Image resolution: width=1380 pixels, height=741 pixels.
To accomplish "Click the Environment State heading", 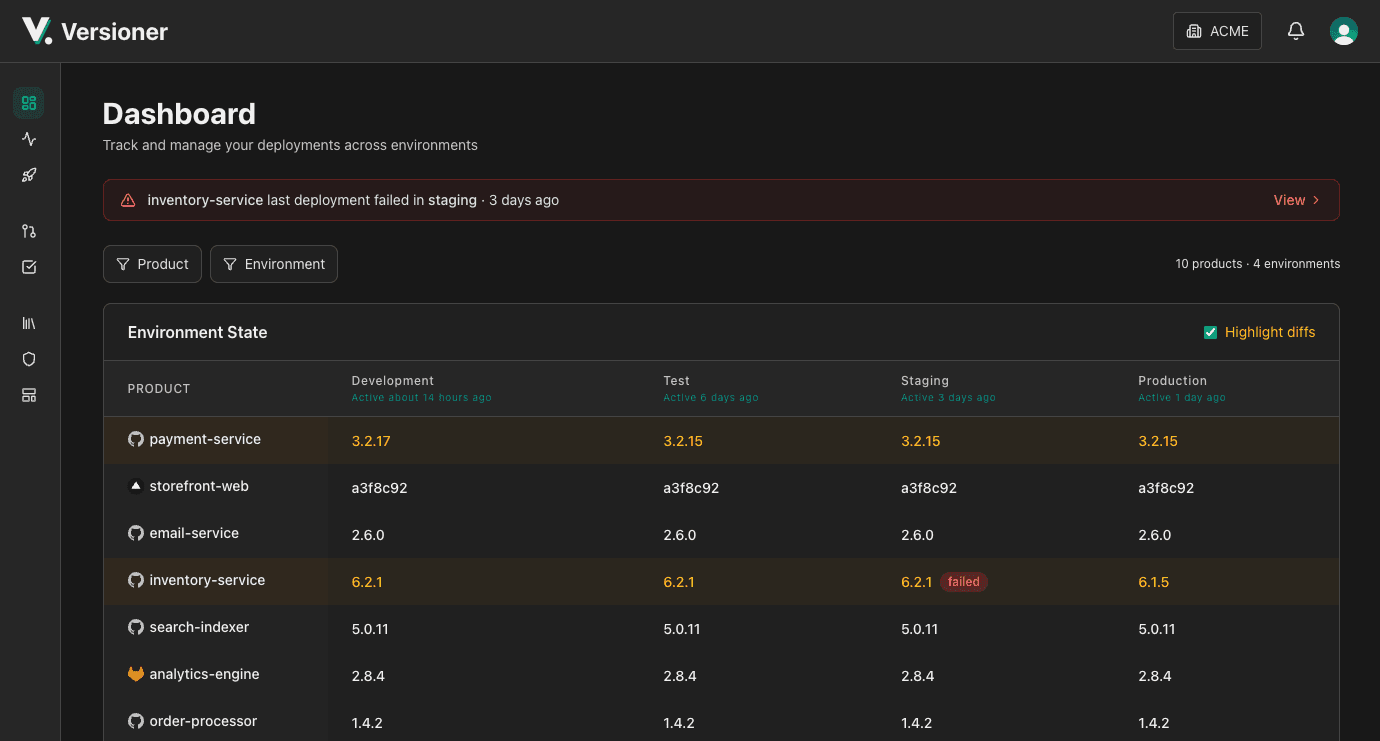I will [198, 332].
